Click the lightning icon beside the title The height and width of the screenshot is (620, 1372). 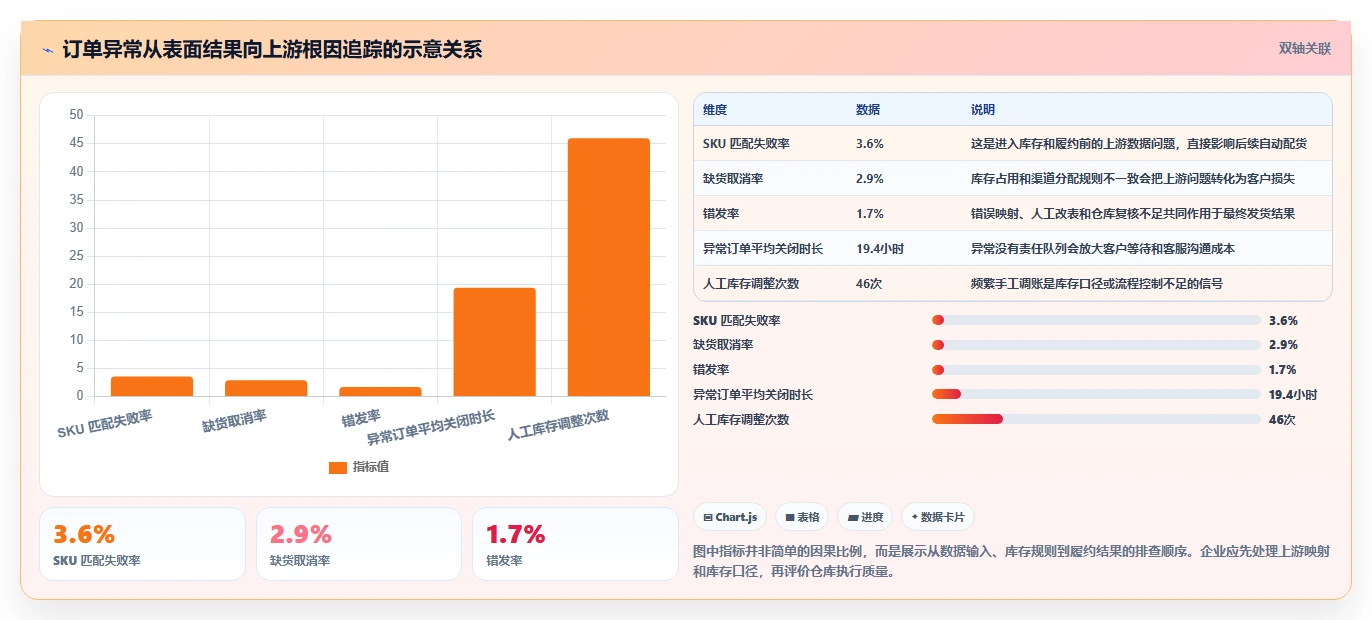[48, 49]
